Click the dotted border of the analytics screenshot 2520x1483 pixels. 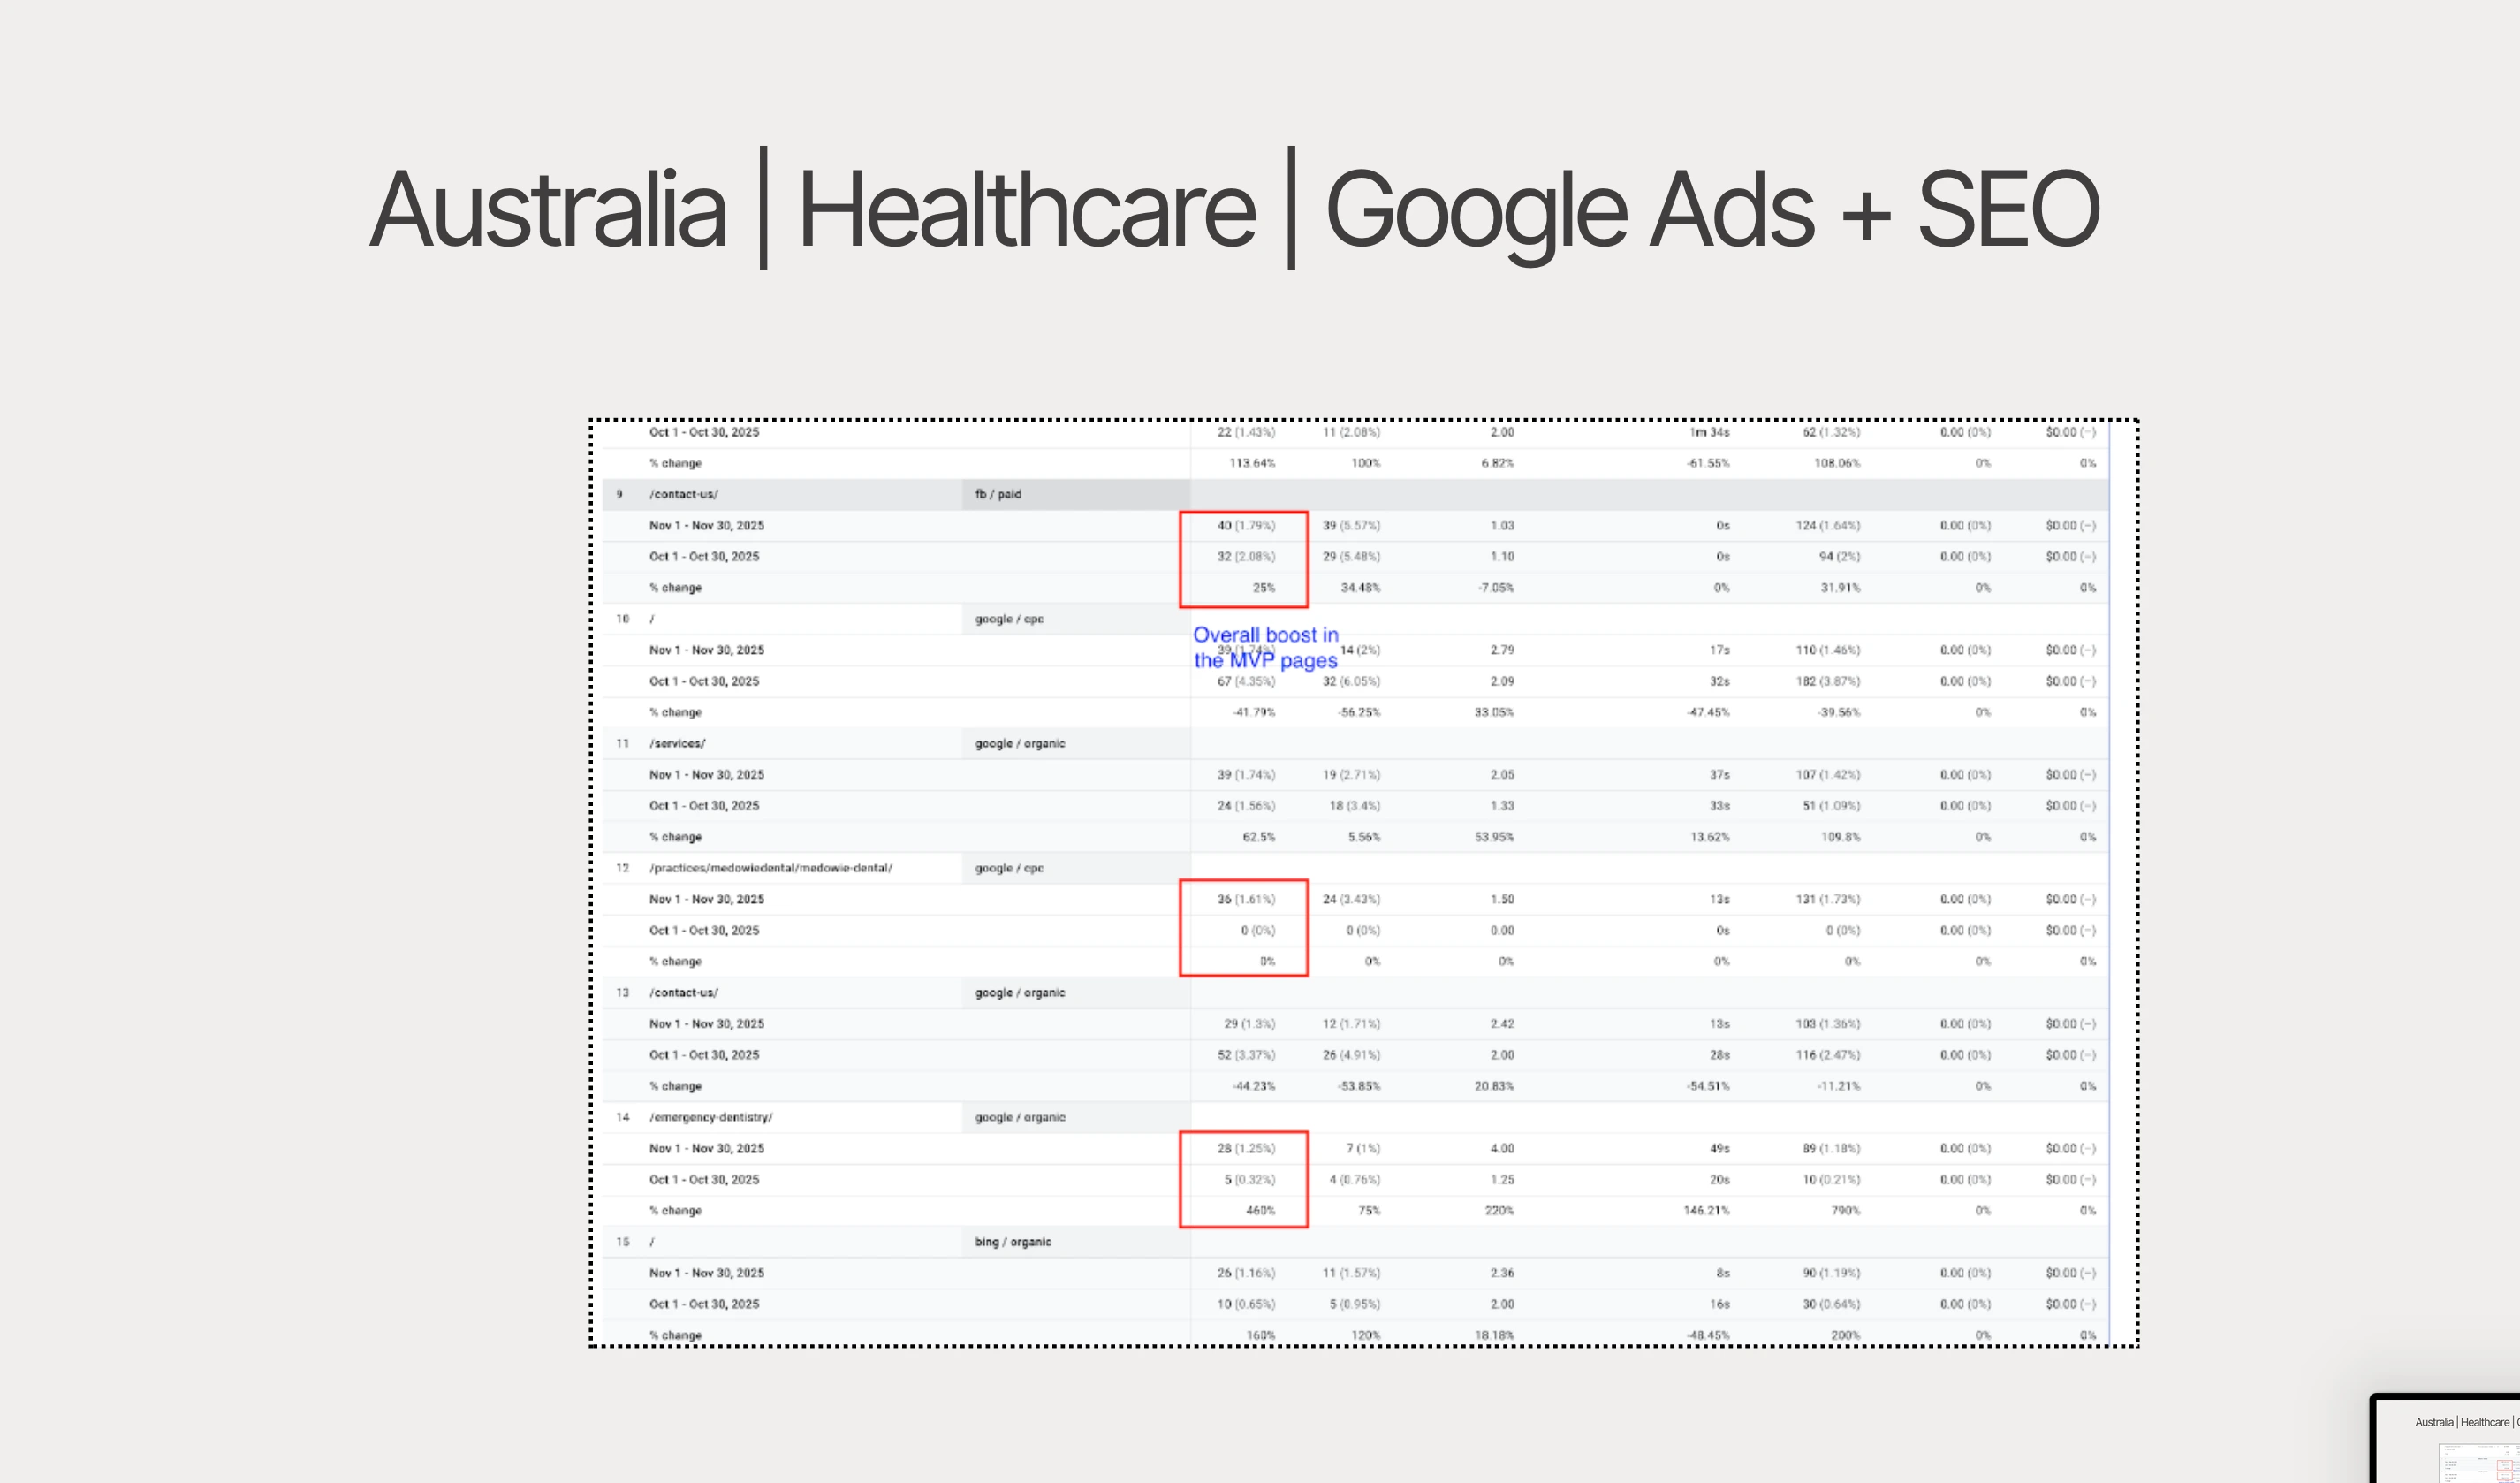(x=591, y=880)
